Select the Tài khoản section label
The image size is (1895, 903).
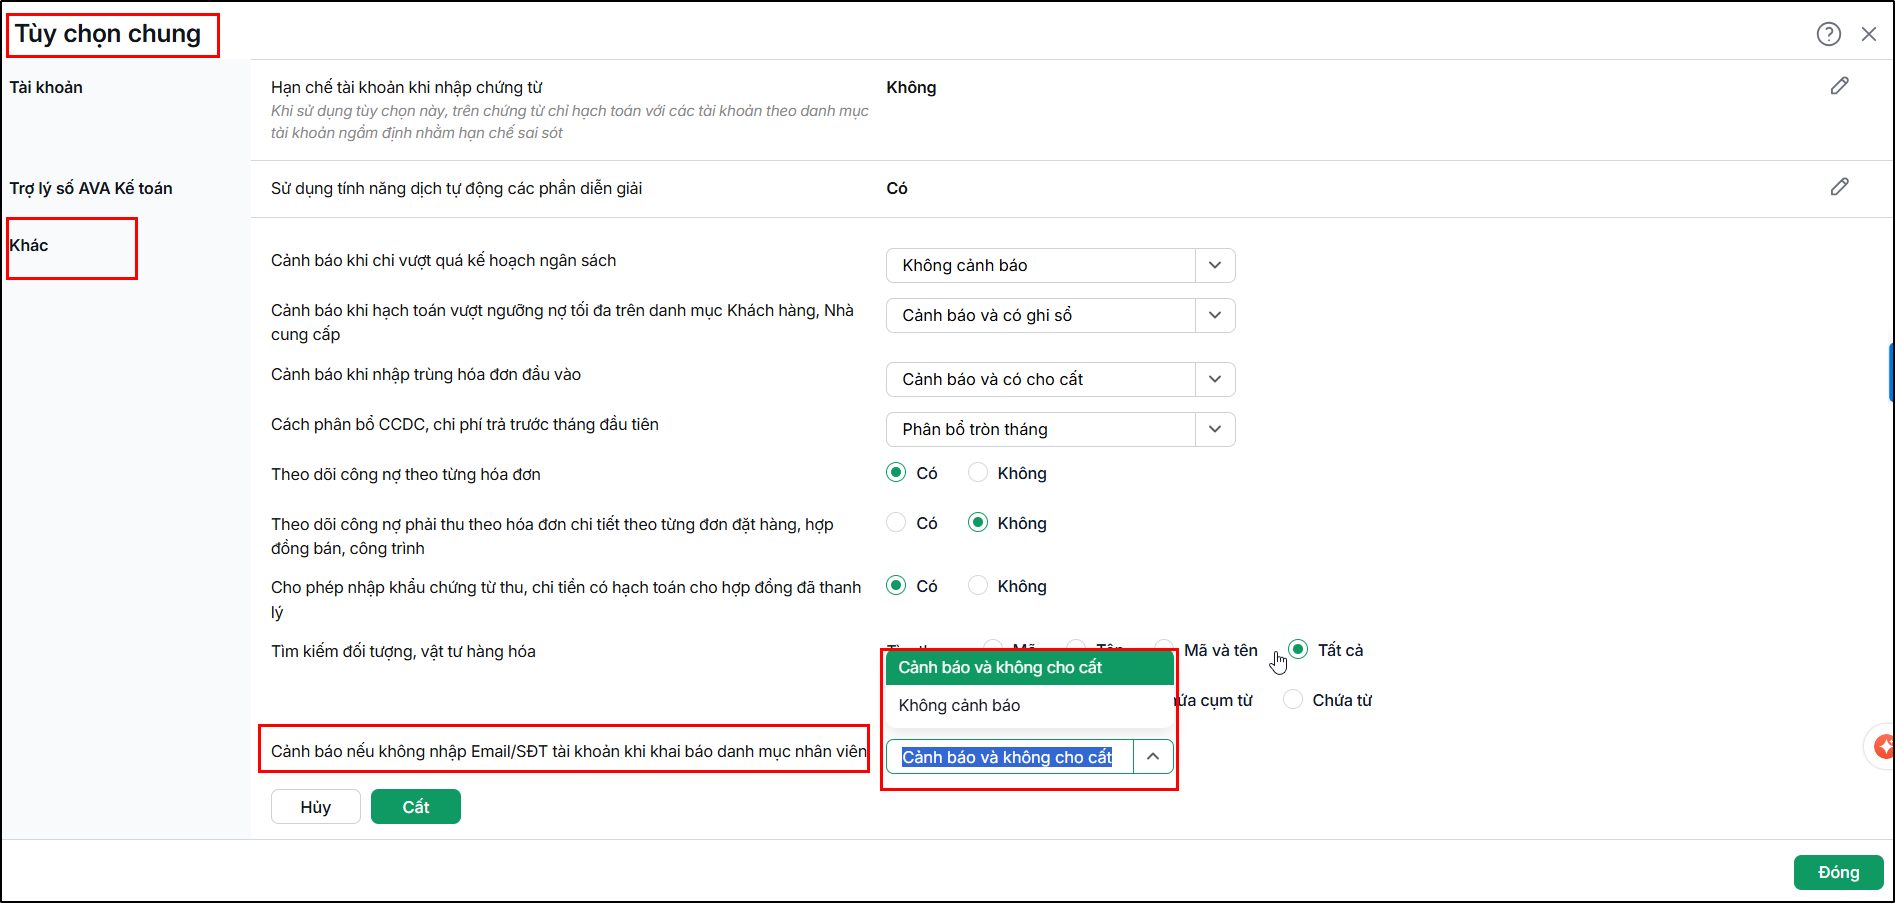(46, 88)
